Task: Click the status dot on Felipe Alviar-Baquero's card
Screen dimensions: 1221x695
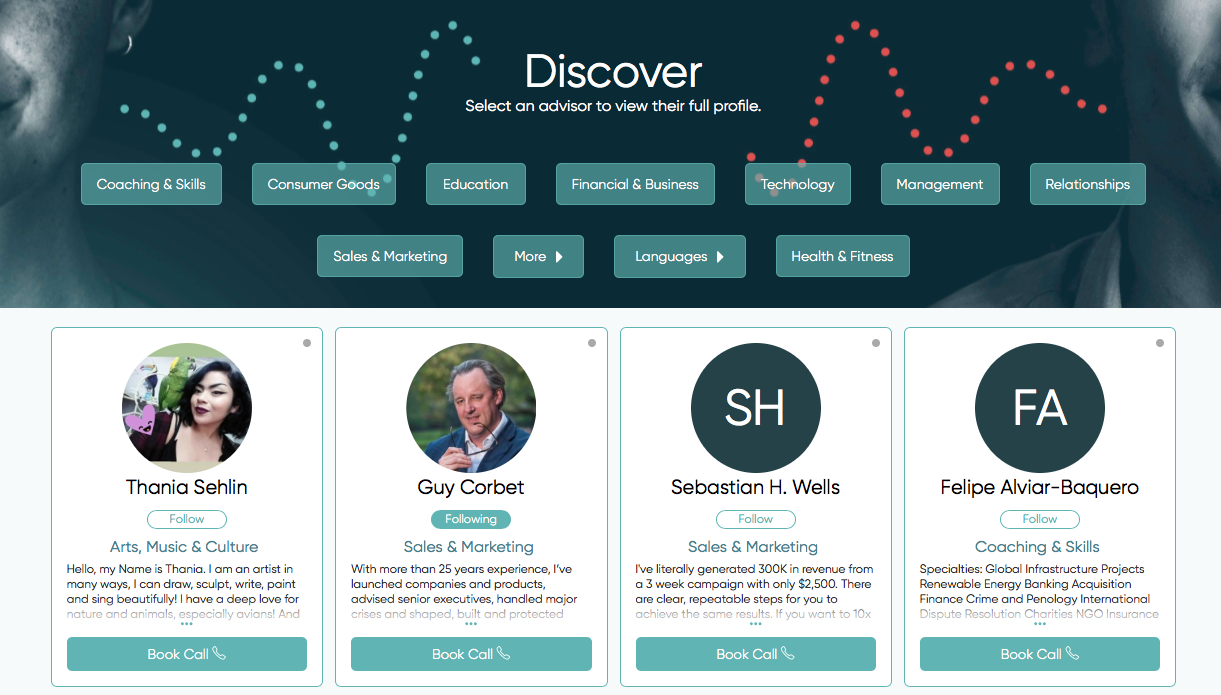Action: pyautogui.click(x=1160, y=343)
